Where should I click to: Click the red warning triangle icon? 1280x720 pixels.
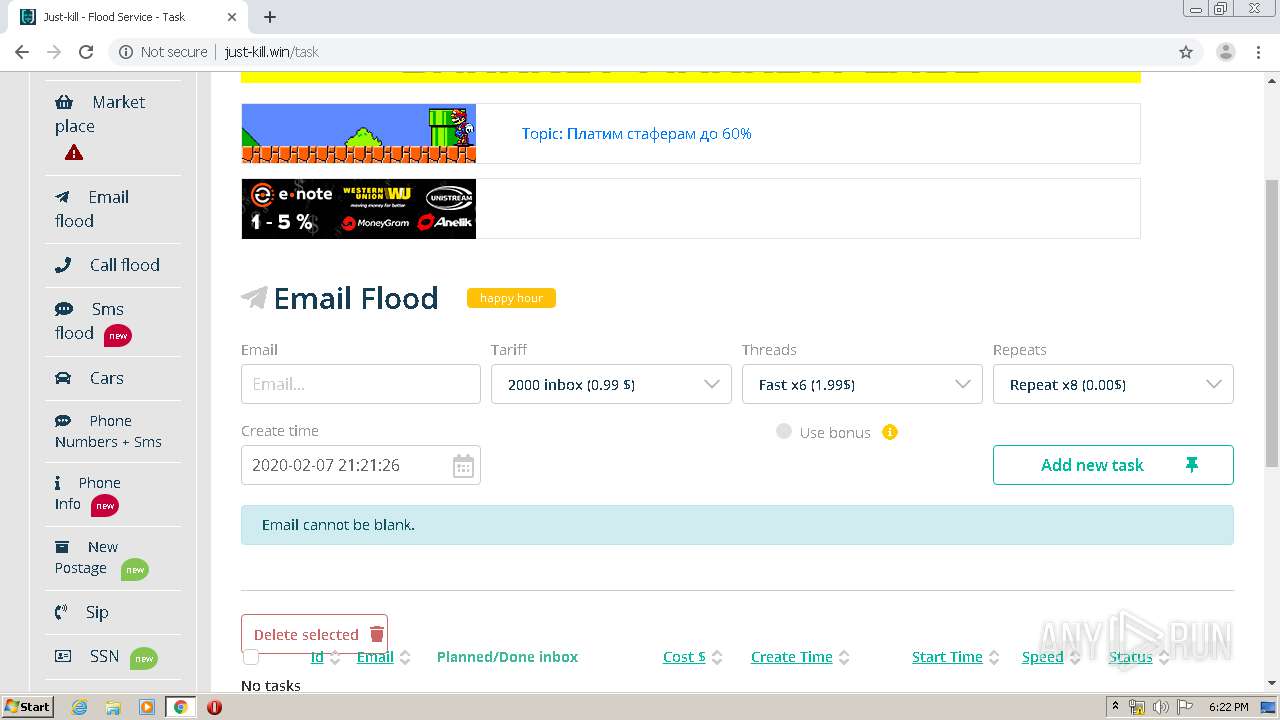pyautogui.click(x=74, y=153)
